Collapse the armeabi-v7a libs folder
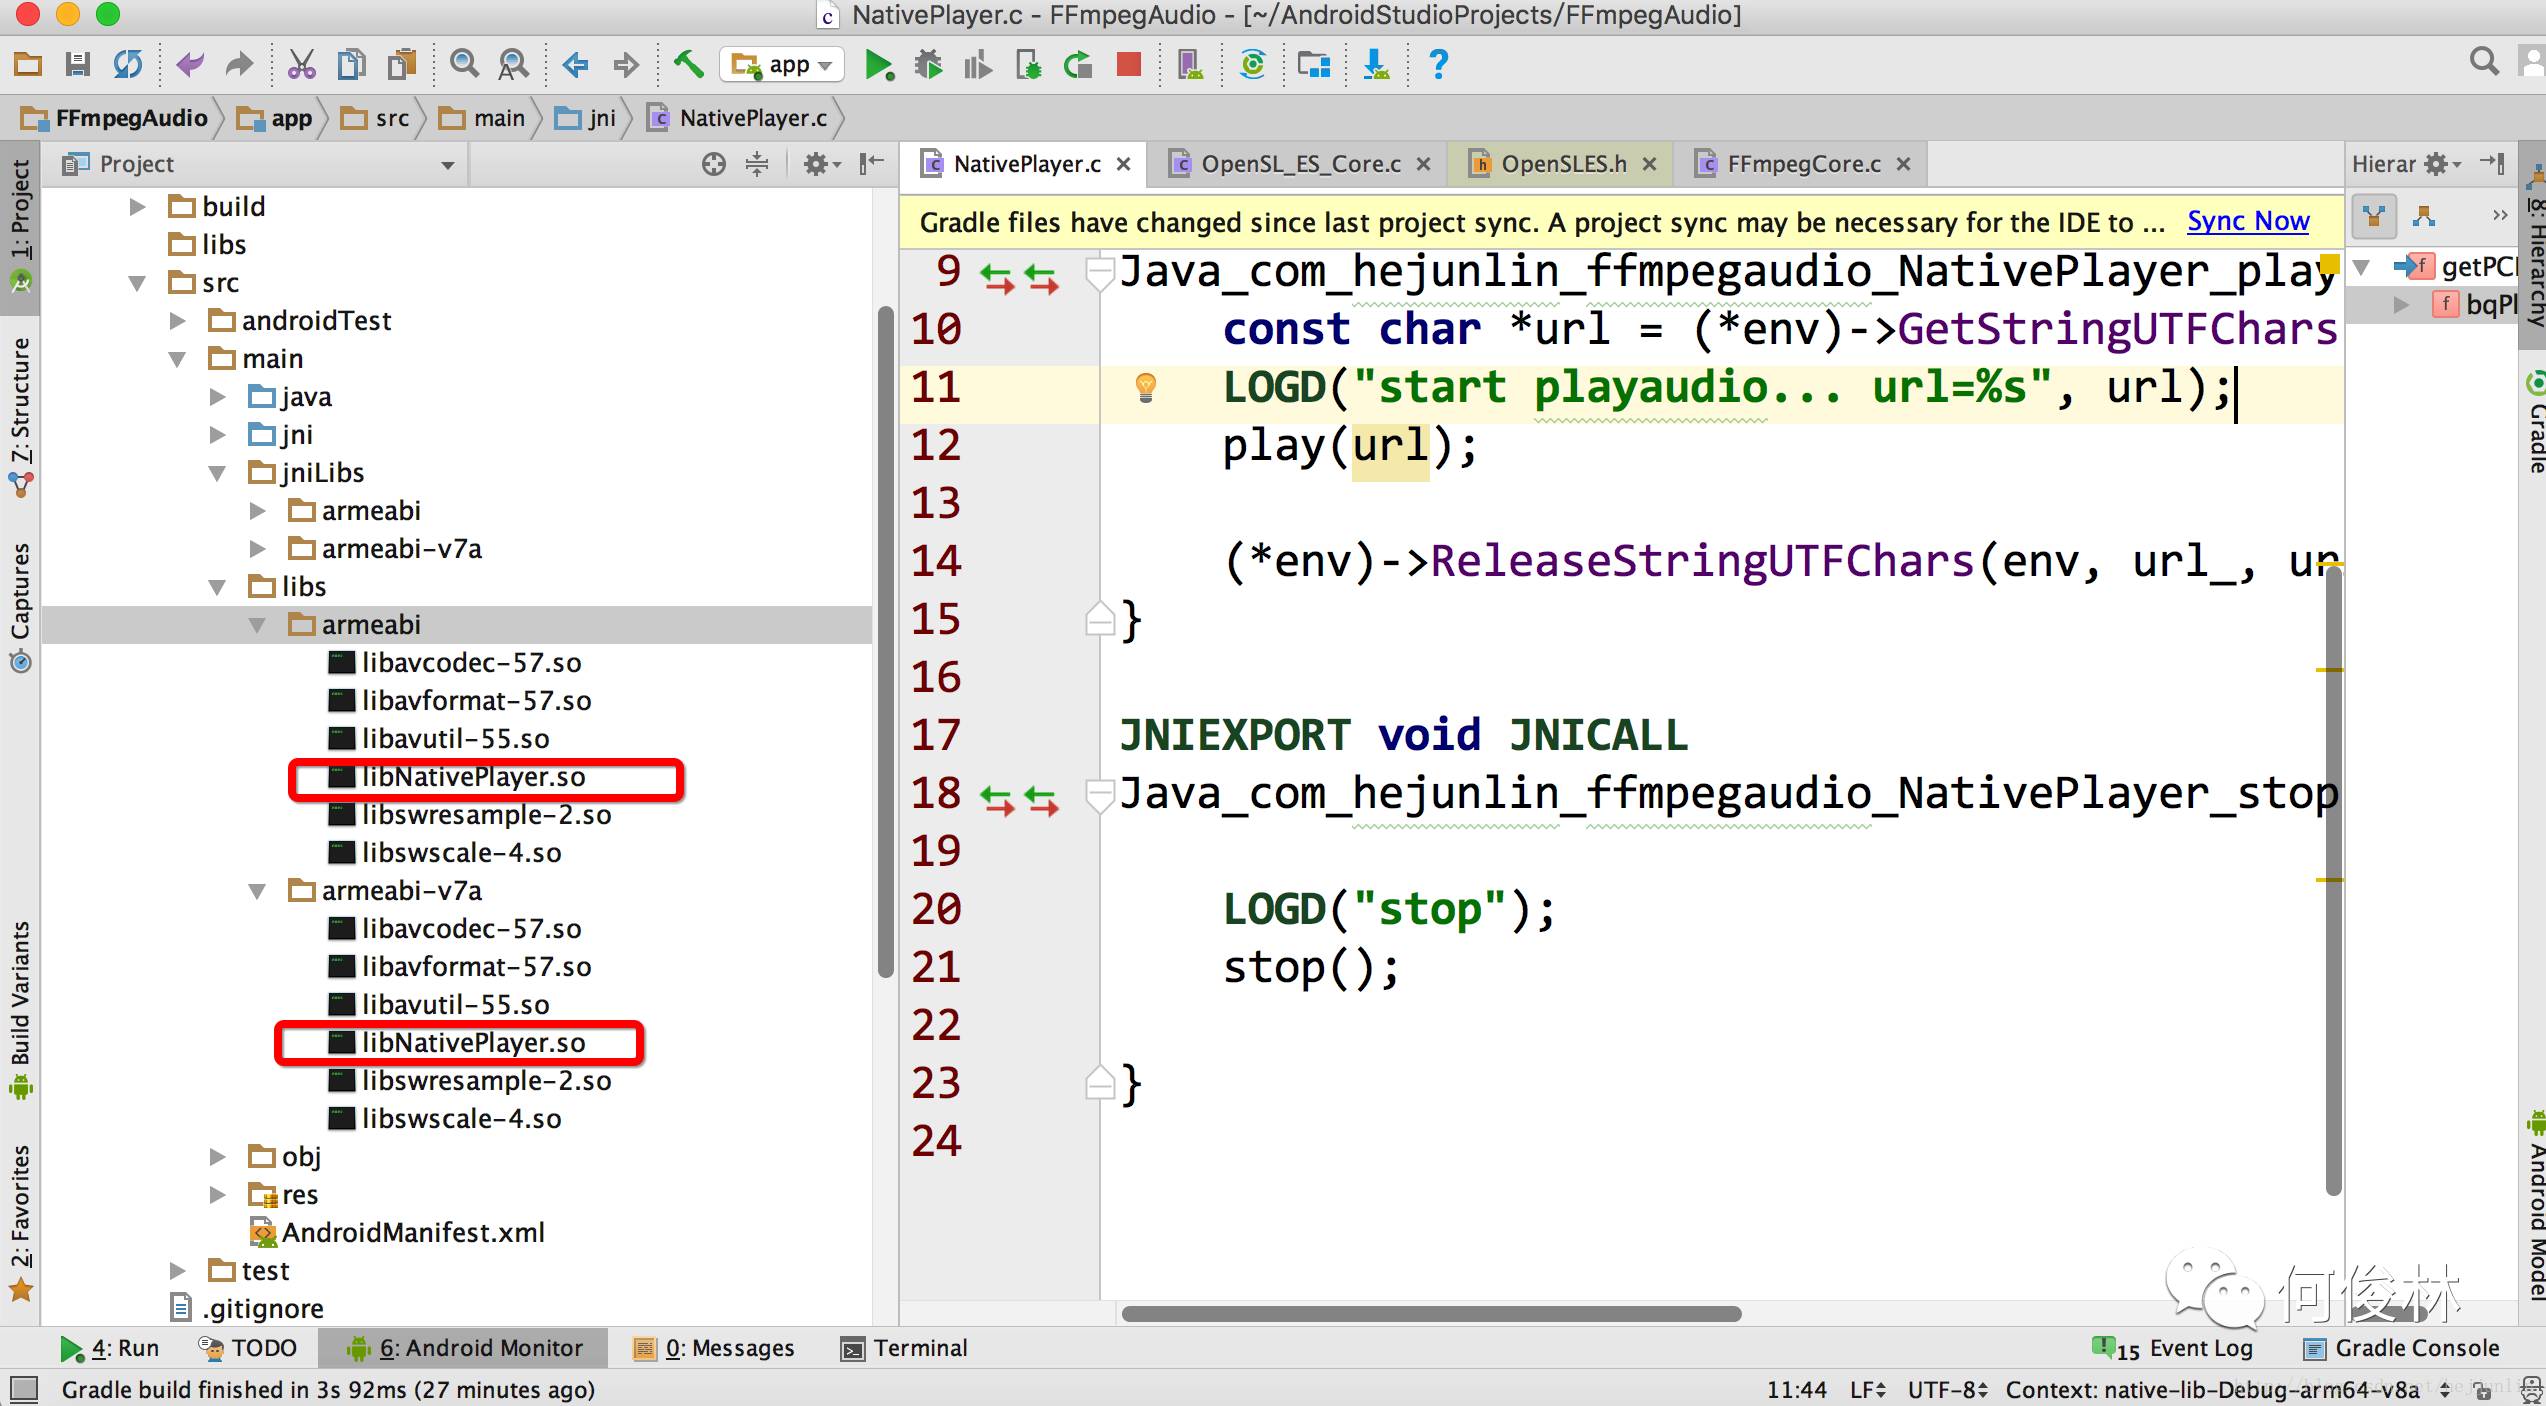The image size is (2546, 1406). point(257,891)
